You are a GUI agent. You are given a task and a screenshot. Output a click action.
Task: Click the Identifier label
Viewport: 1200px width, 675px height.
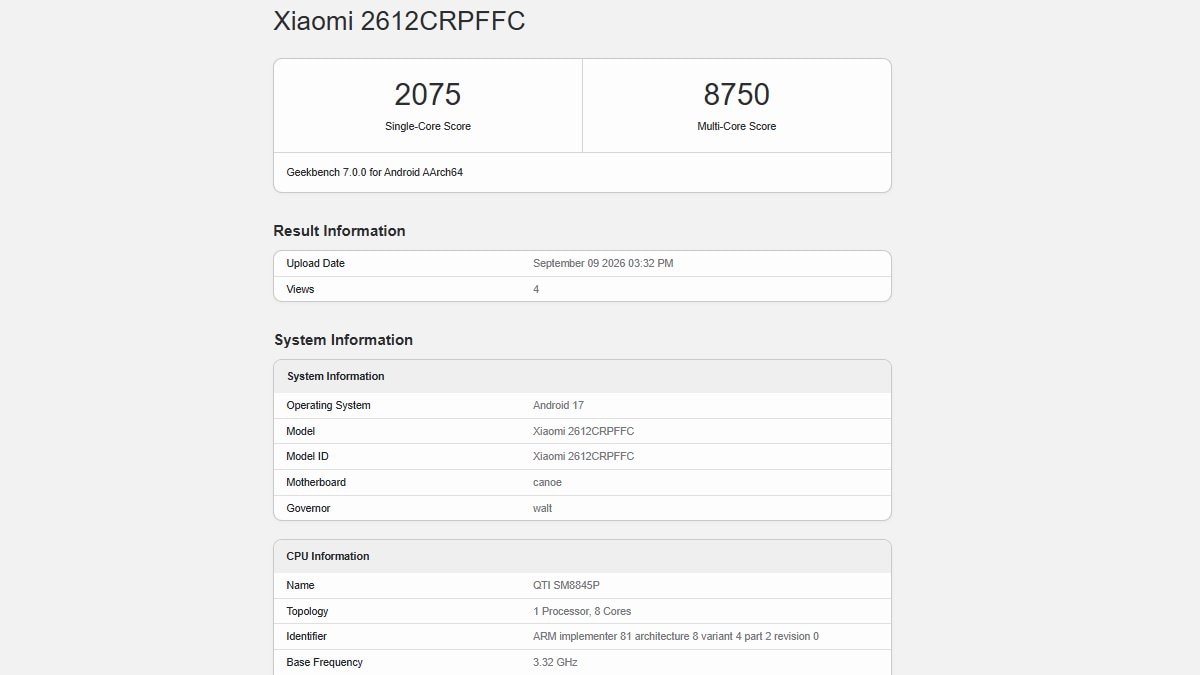coord(306,636)
